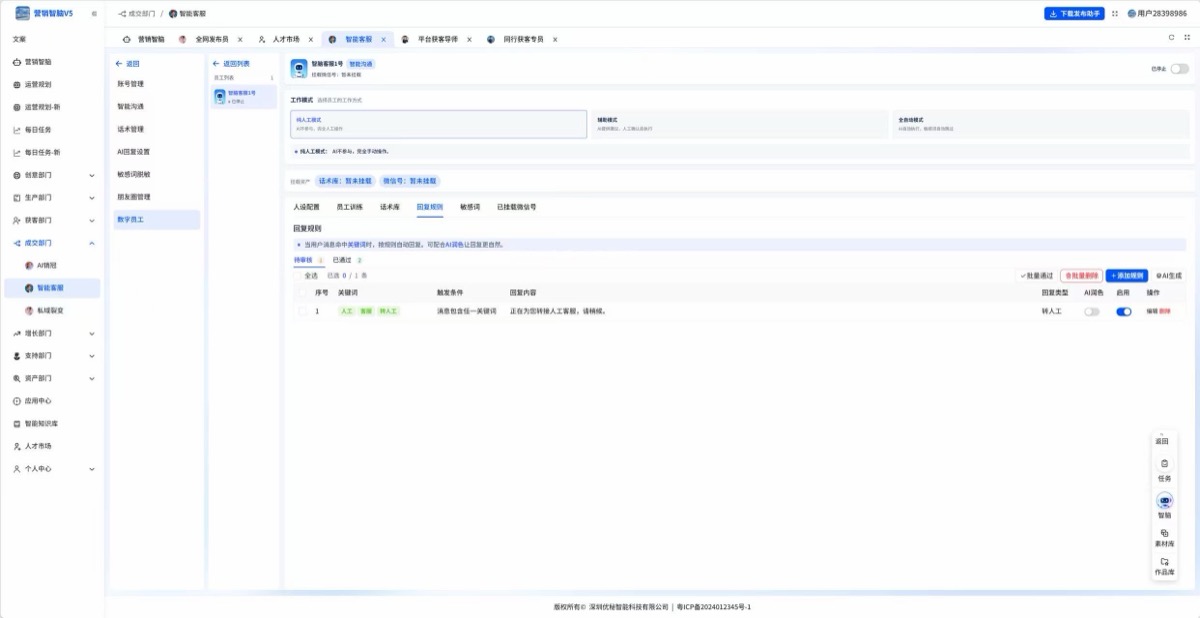Close the 平台获客导师 tab
Image resolution: width=1200 pixels, height=618 pixels.
coord(470,39)
